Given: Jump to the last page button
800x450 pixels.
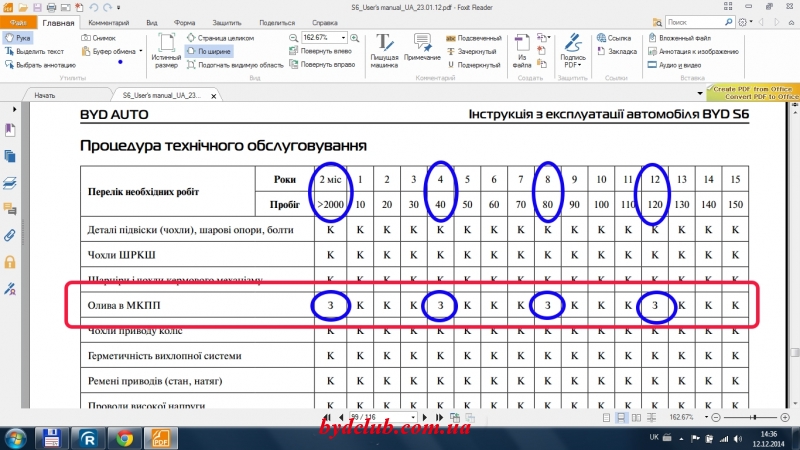Looking at the screenshot, I should [x=439, y=417].
